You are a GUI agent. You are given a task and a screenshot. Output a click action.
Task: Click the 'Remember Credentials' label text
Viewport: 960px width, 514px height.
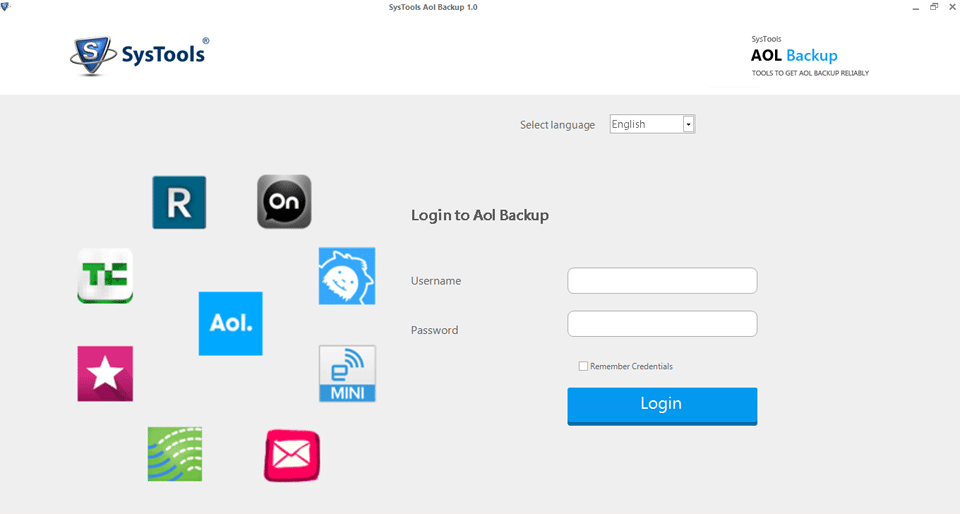(x=631, y=366)
